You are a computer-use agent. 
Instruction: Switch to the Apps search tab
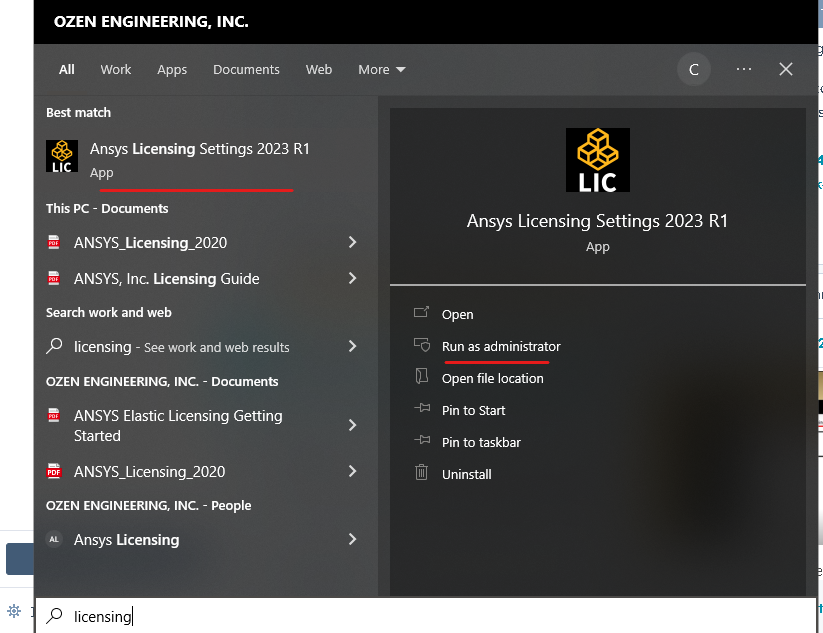[x=172, y=69]
